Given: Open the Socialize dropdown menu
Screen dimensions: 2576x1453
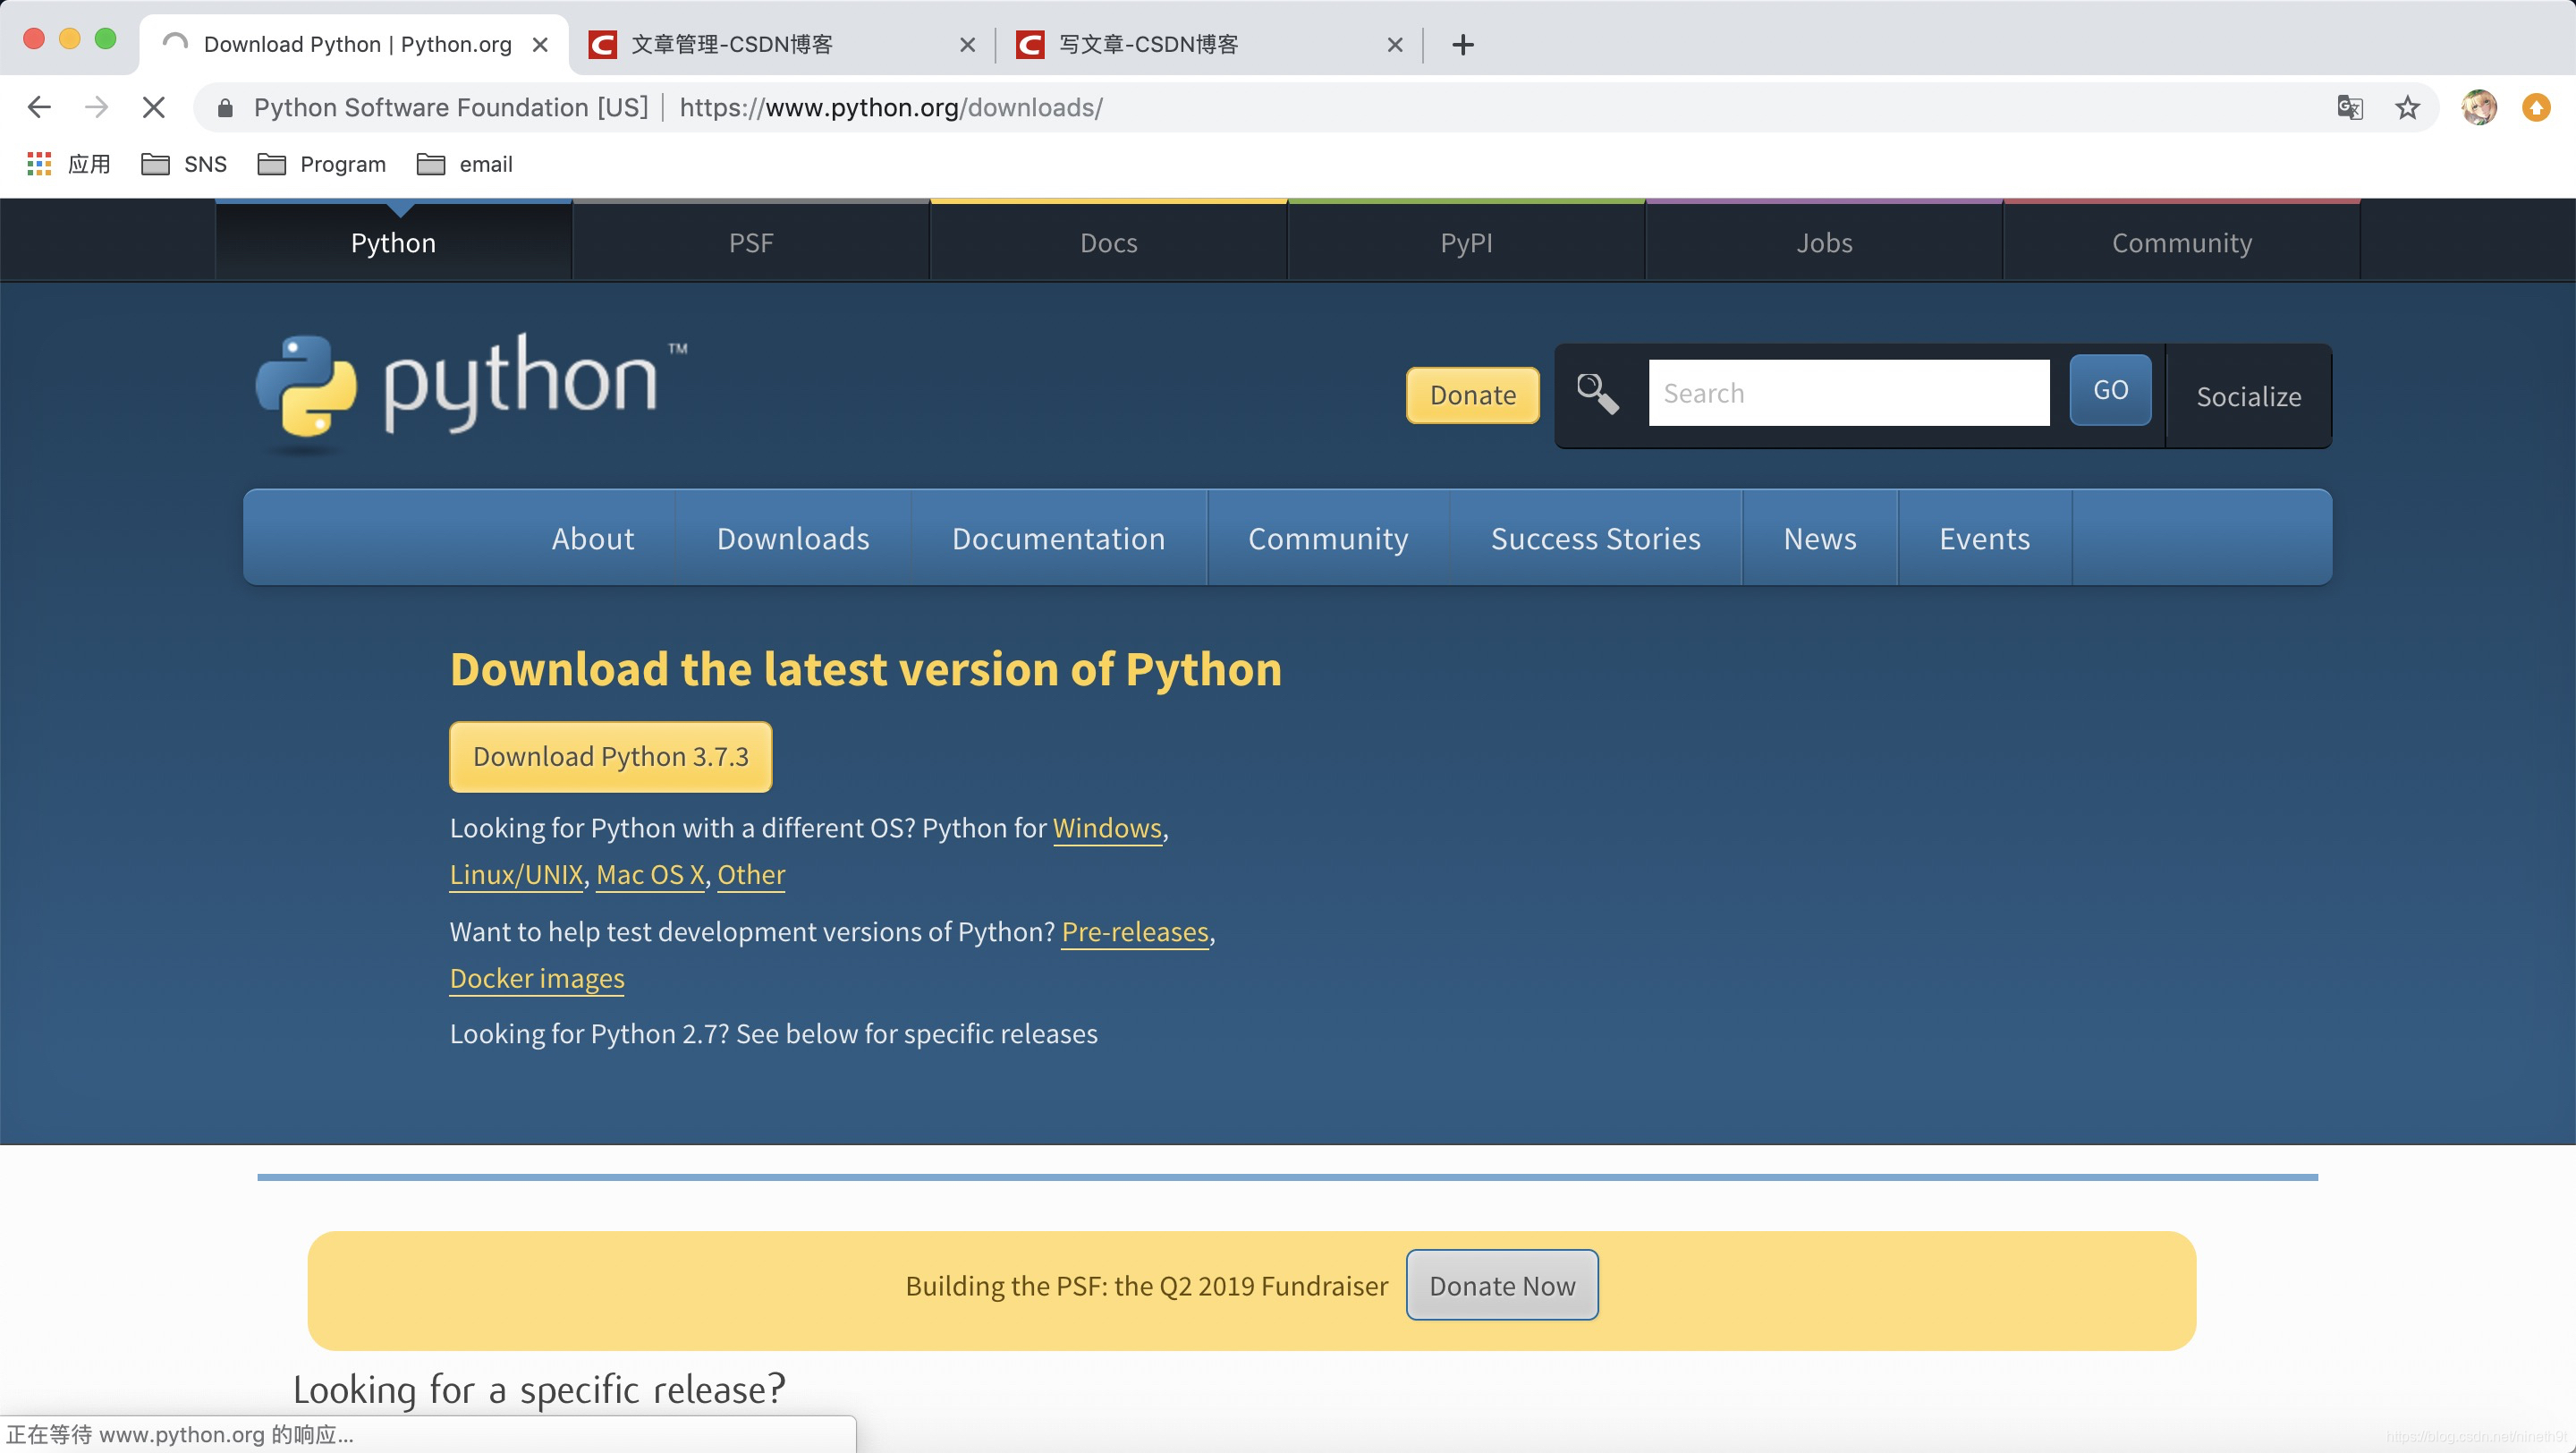Looking at the screenshot, I should click(x=2248, y=397).
